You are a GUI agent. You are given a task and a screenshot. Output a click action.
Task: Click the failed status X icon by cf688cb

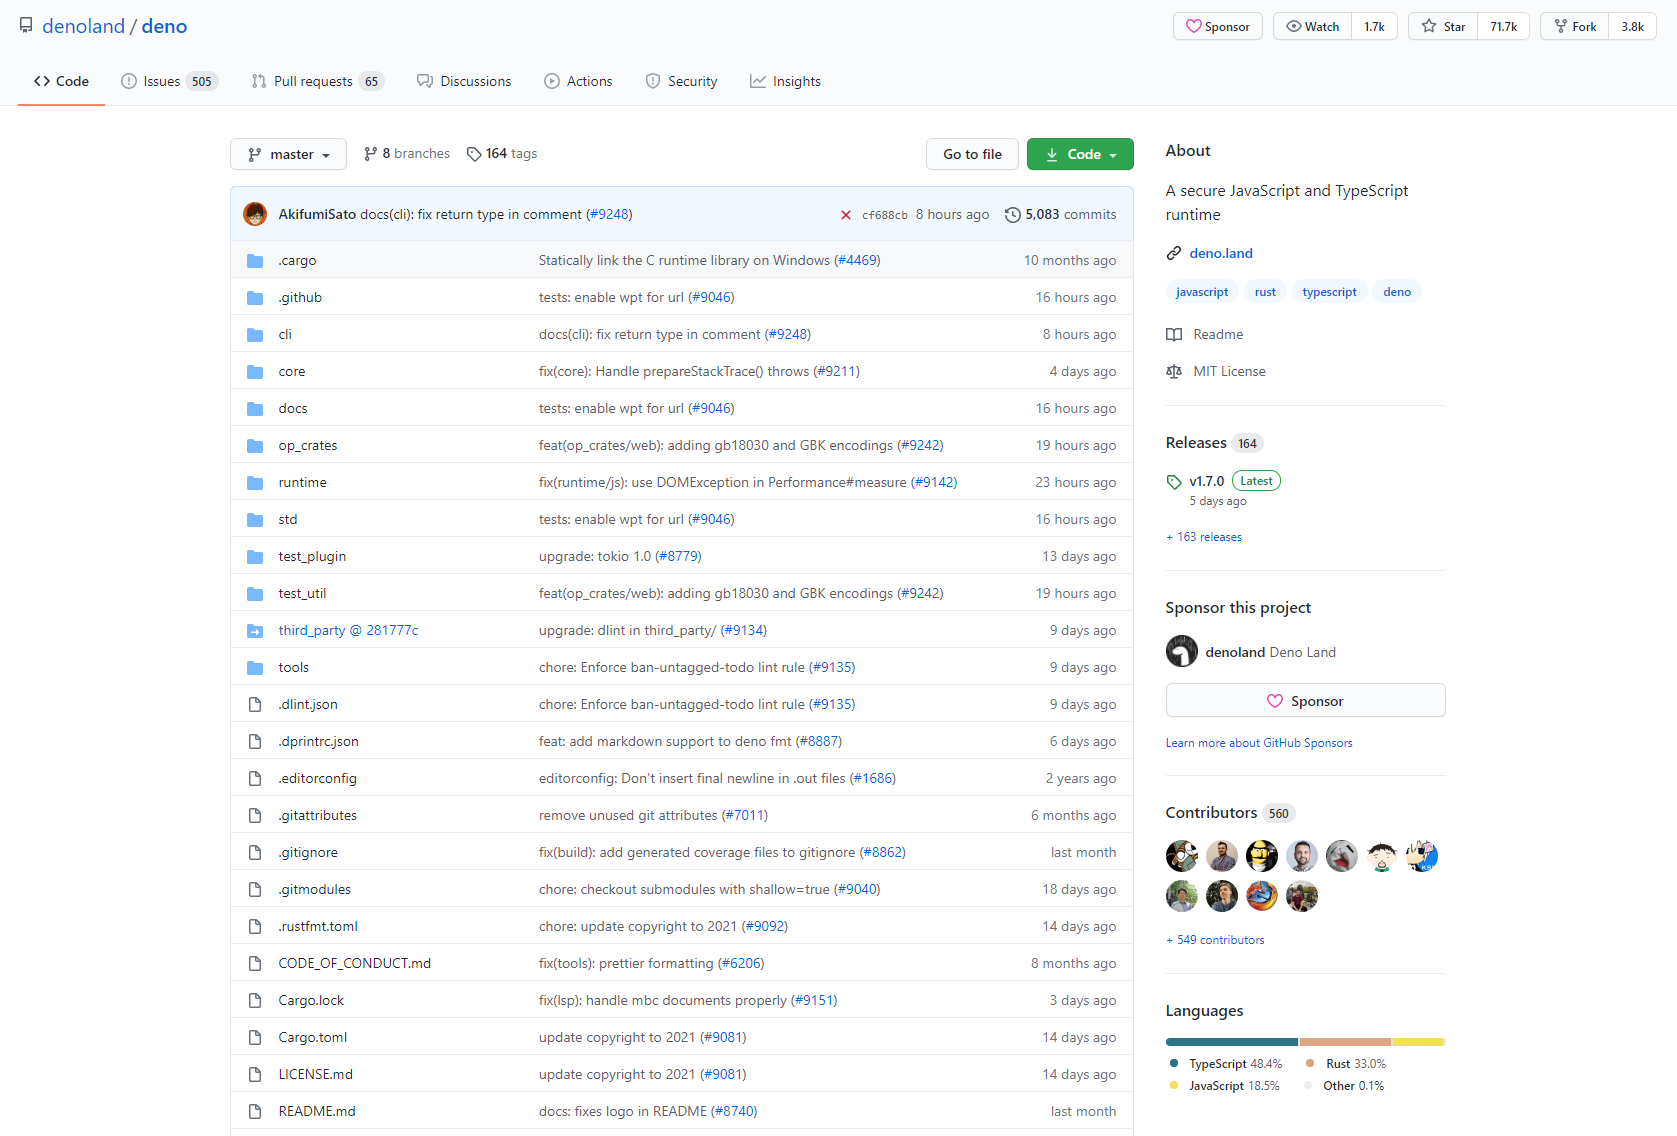click(x=846, y=215)
